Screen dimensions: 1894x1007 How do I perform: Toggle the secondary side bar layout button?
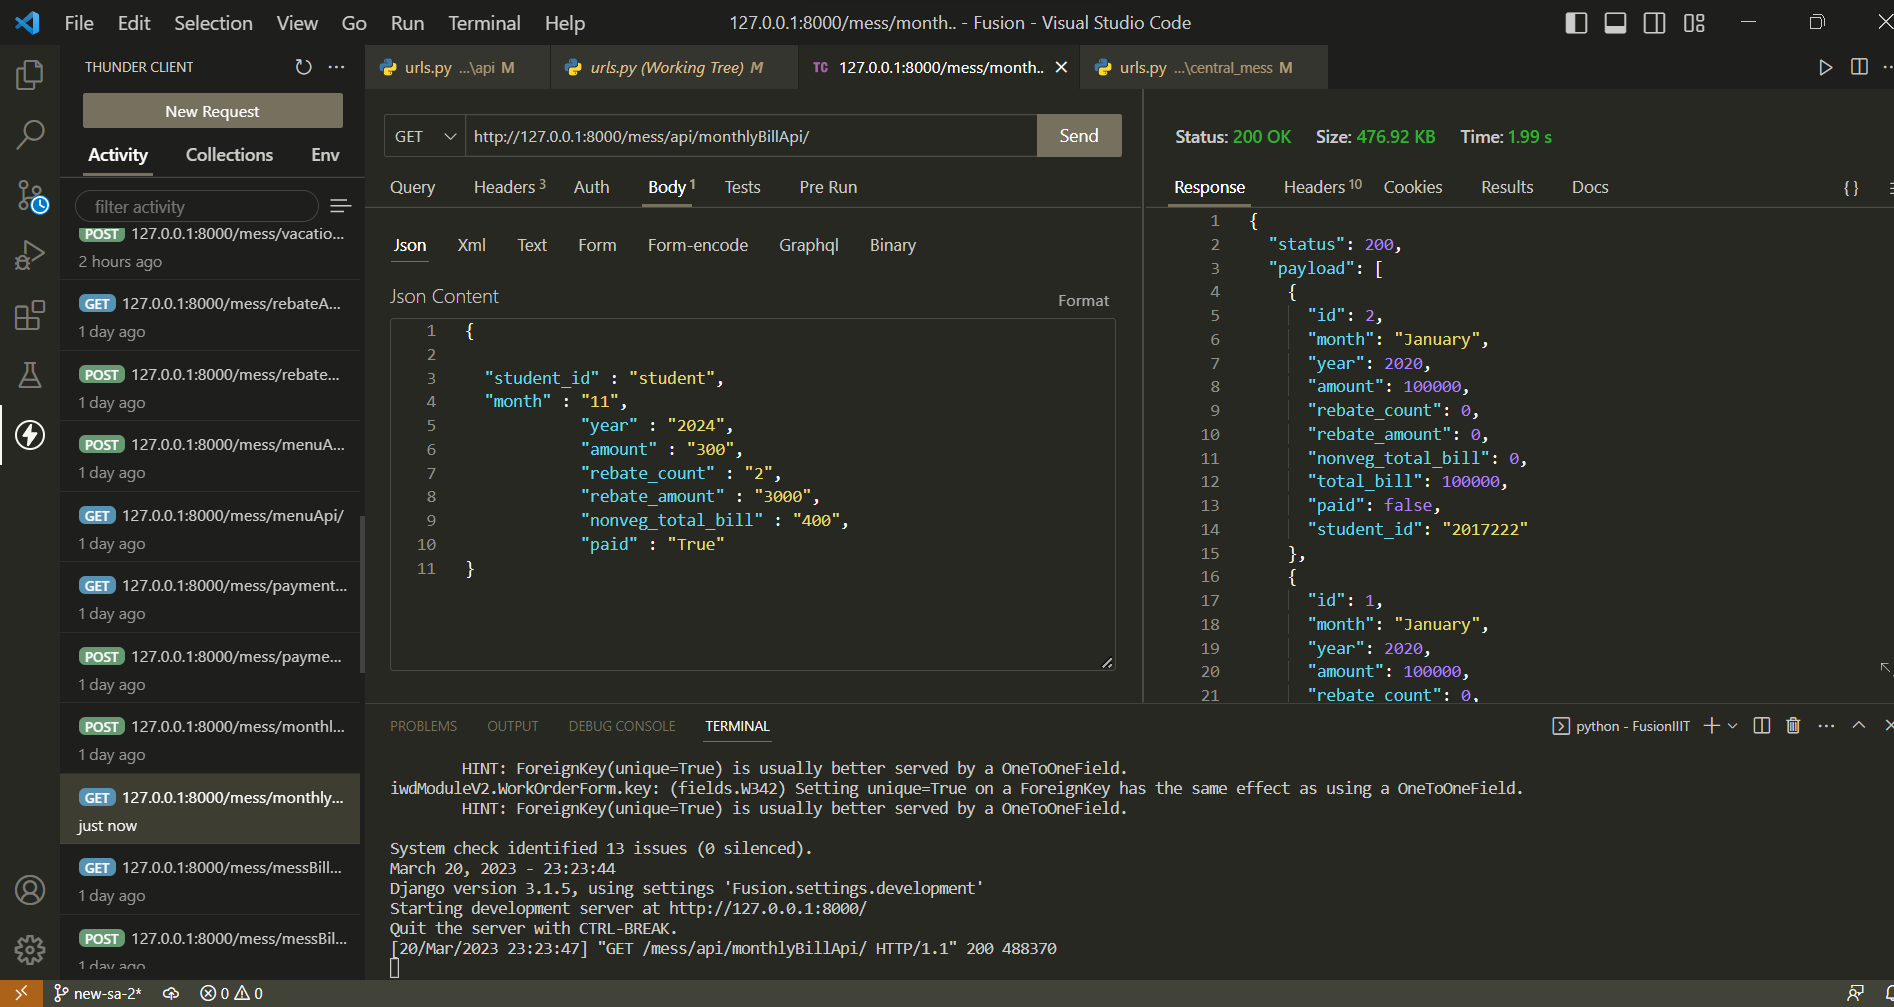[1654, 23]
